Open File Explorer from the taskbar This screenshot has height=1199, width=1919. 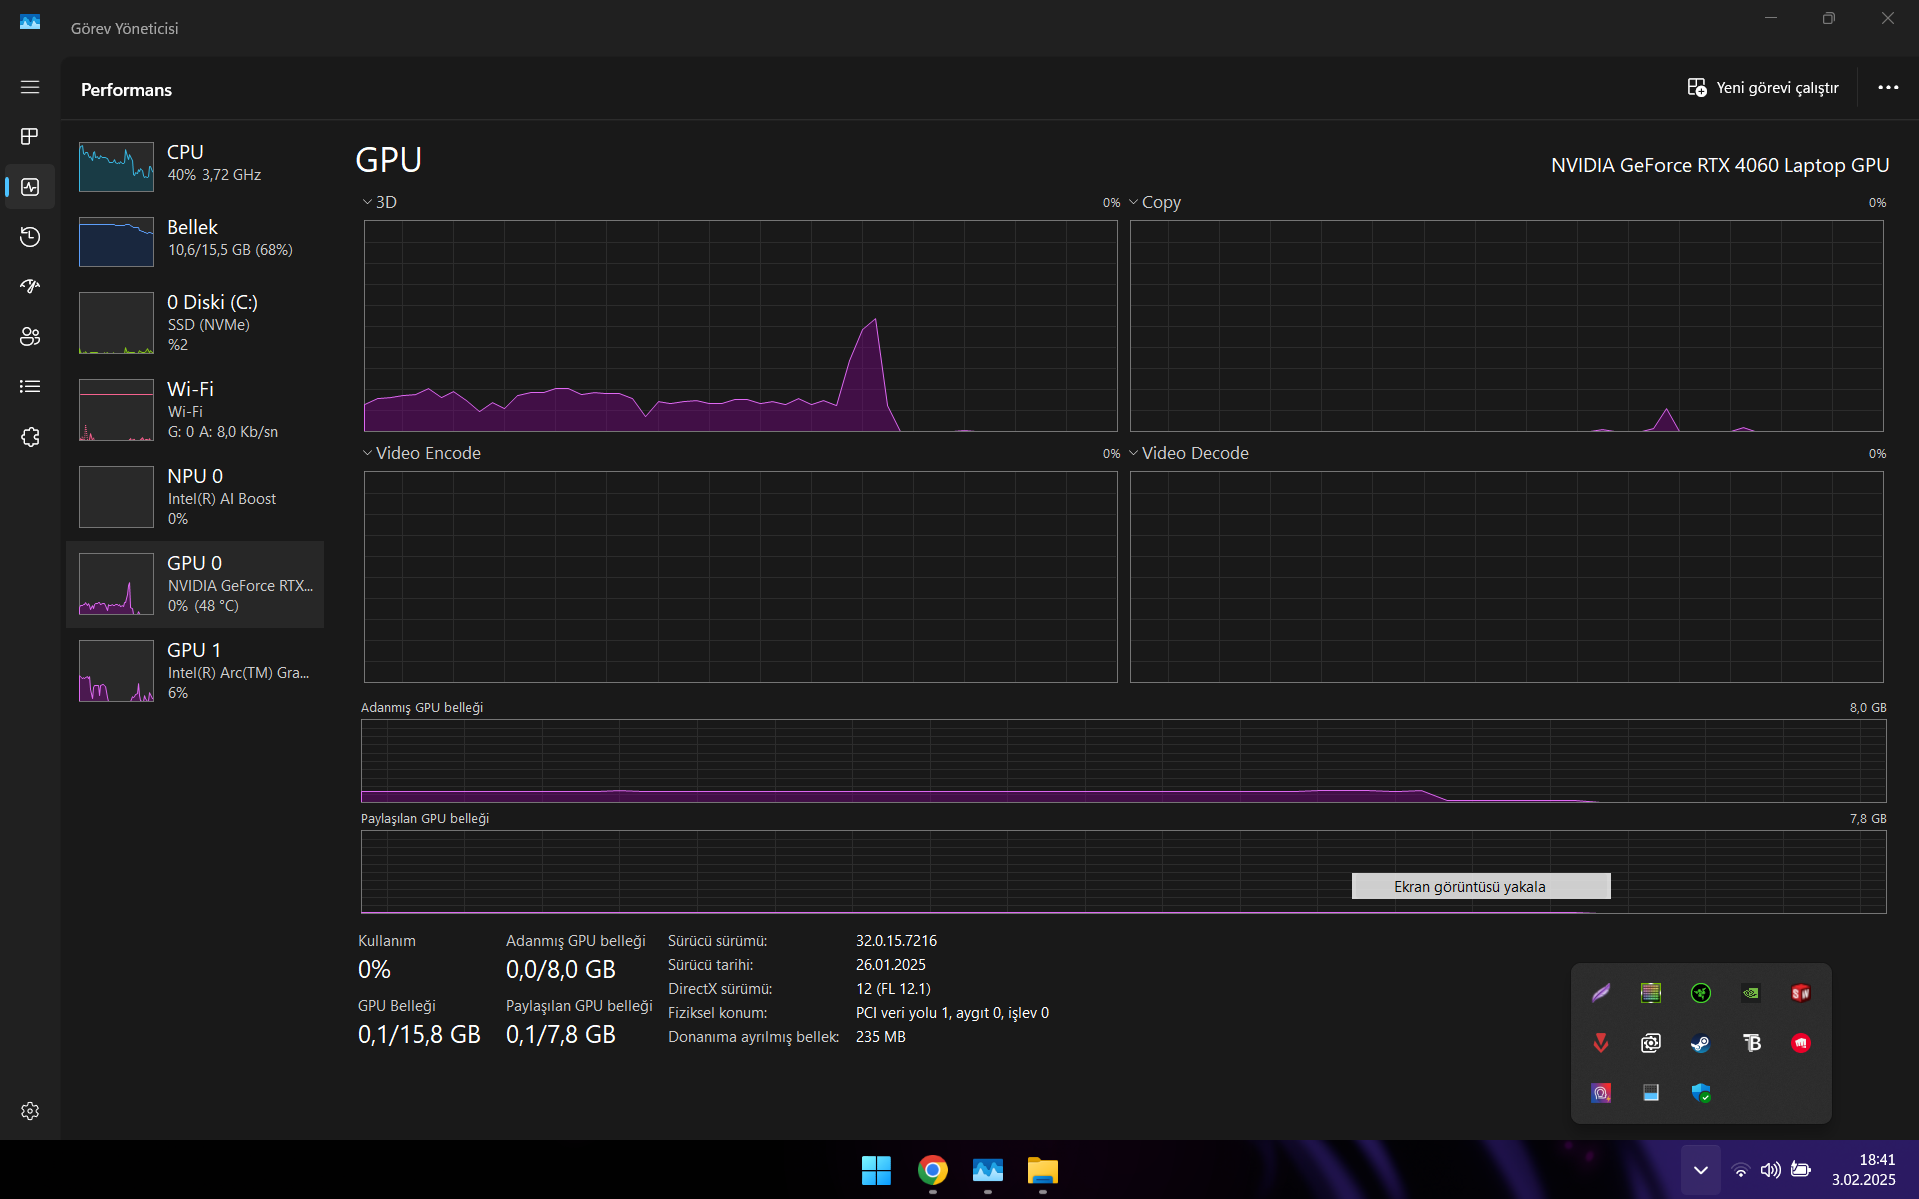(1042, 1170)
